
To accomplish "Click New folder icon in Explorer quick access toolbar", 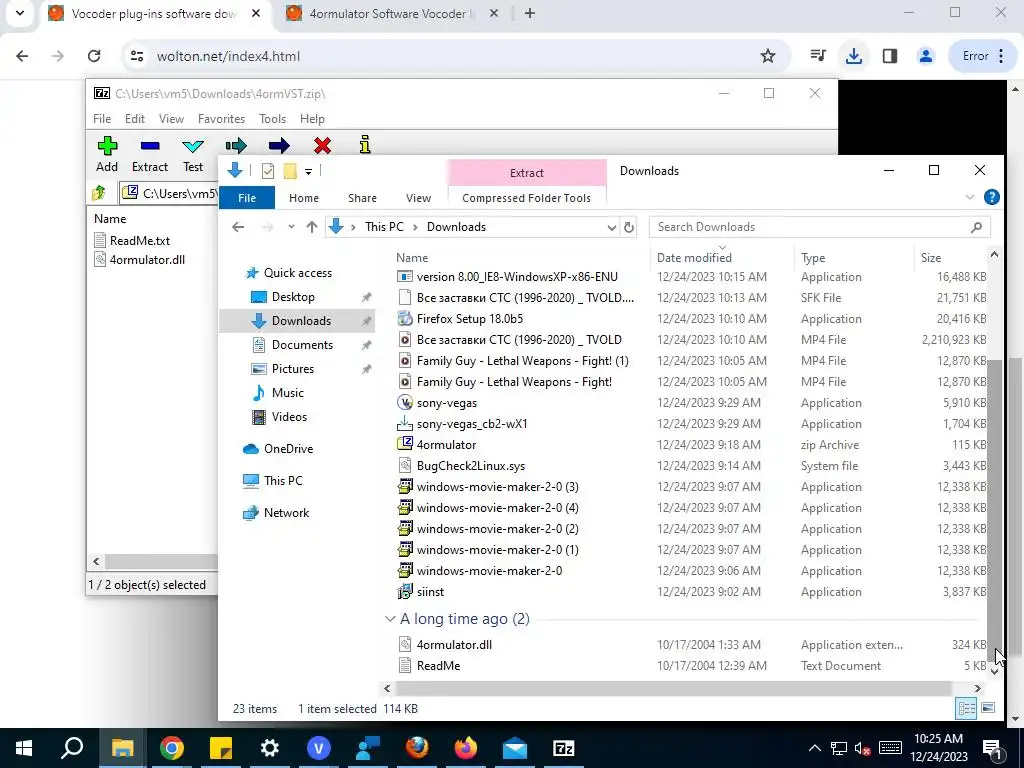I will [290, 171].
